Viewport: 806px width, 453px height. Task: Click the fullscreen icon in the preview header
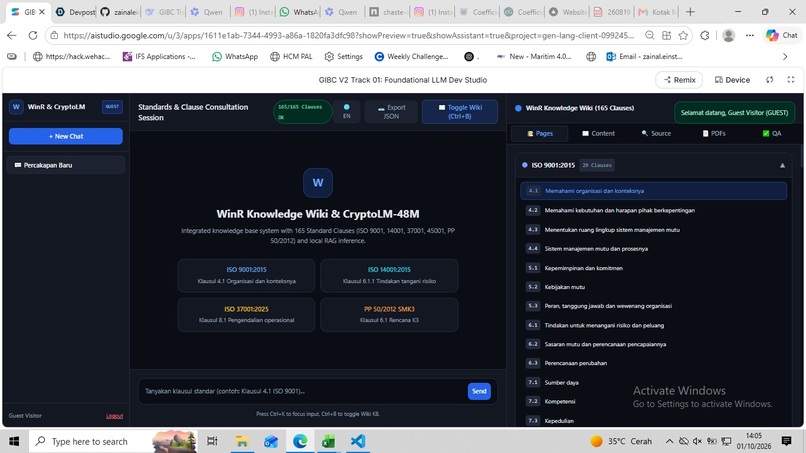(791, 80)
